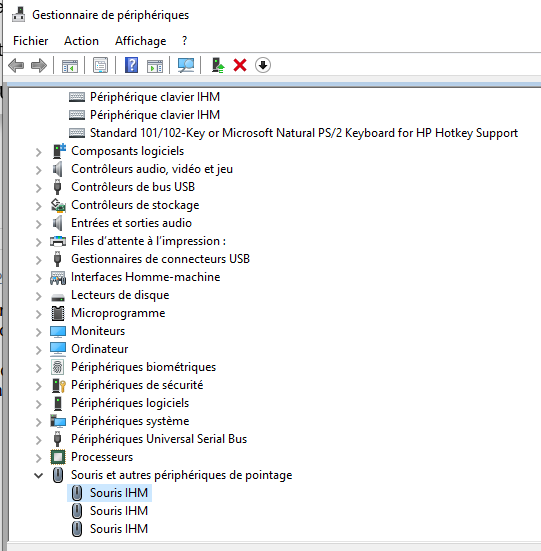Expand the Moniteurs category

point(39,332)
